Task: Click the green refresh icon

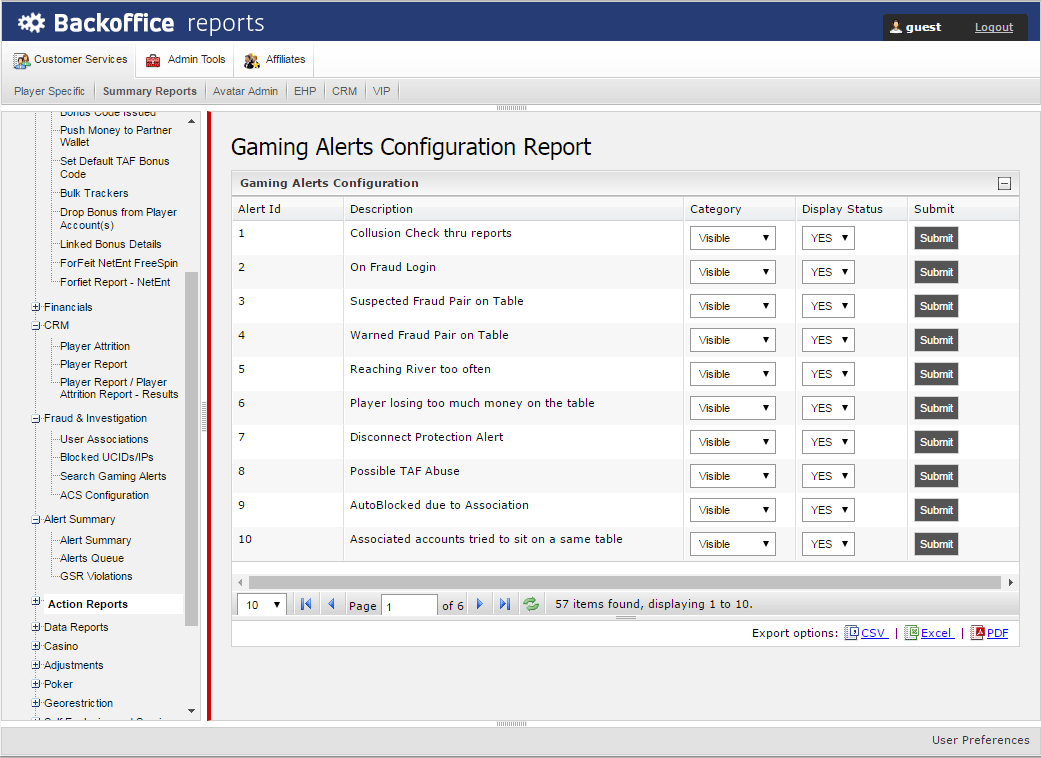Action: click(x=531, y=604)
